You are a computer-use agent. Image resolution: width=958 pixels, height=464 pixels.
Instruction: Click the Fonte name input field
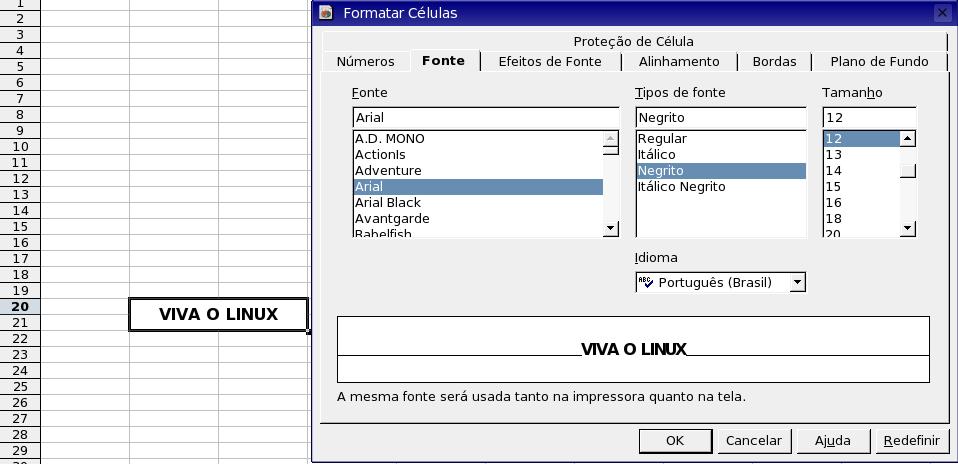[486, 118]
